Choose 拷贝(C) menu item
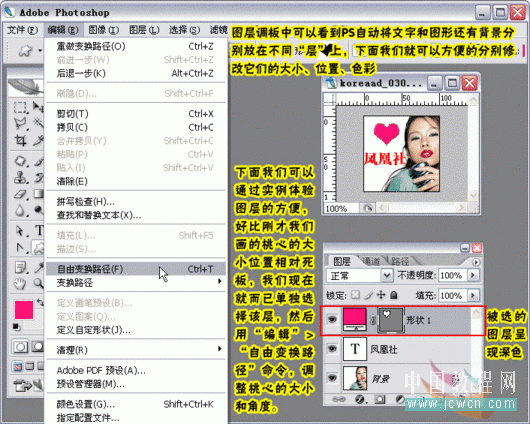530x424 pixels. (136, 127)
